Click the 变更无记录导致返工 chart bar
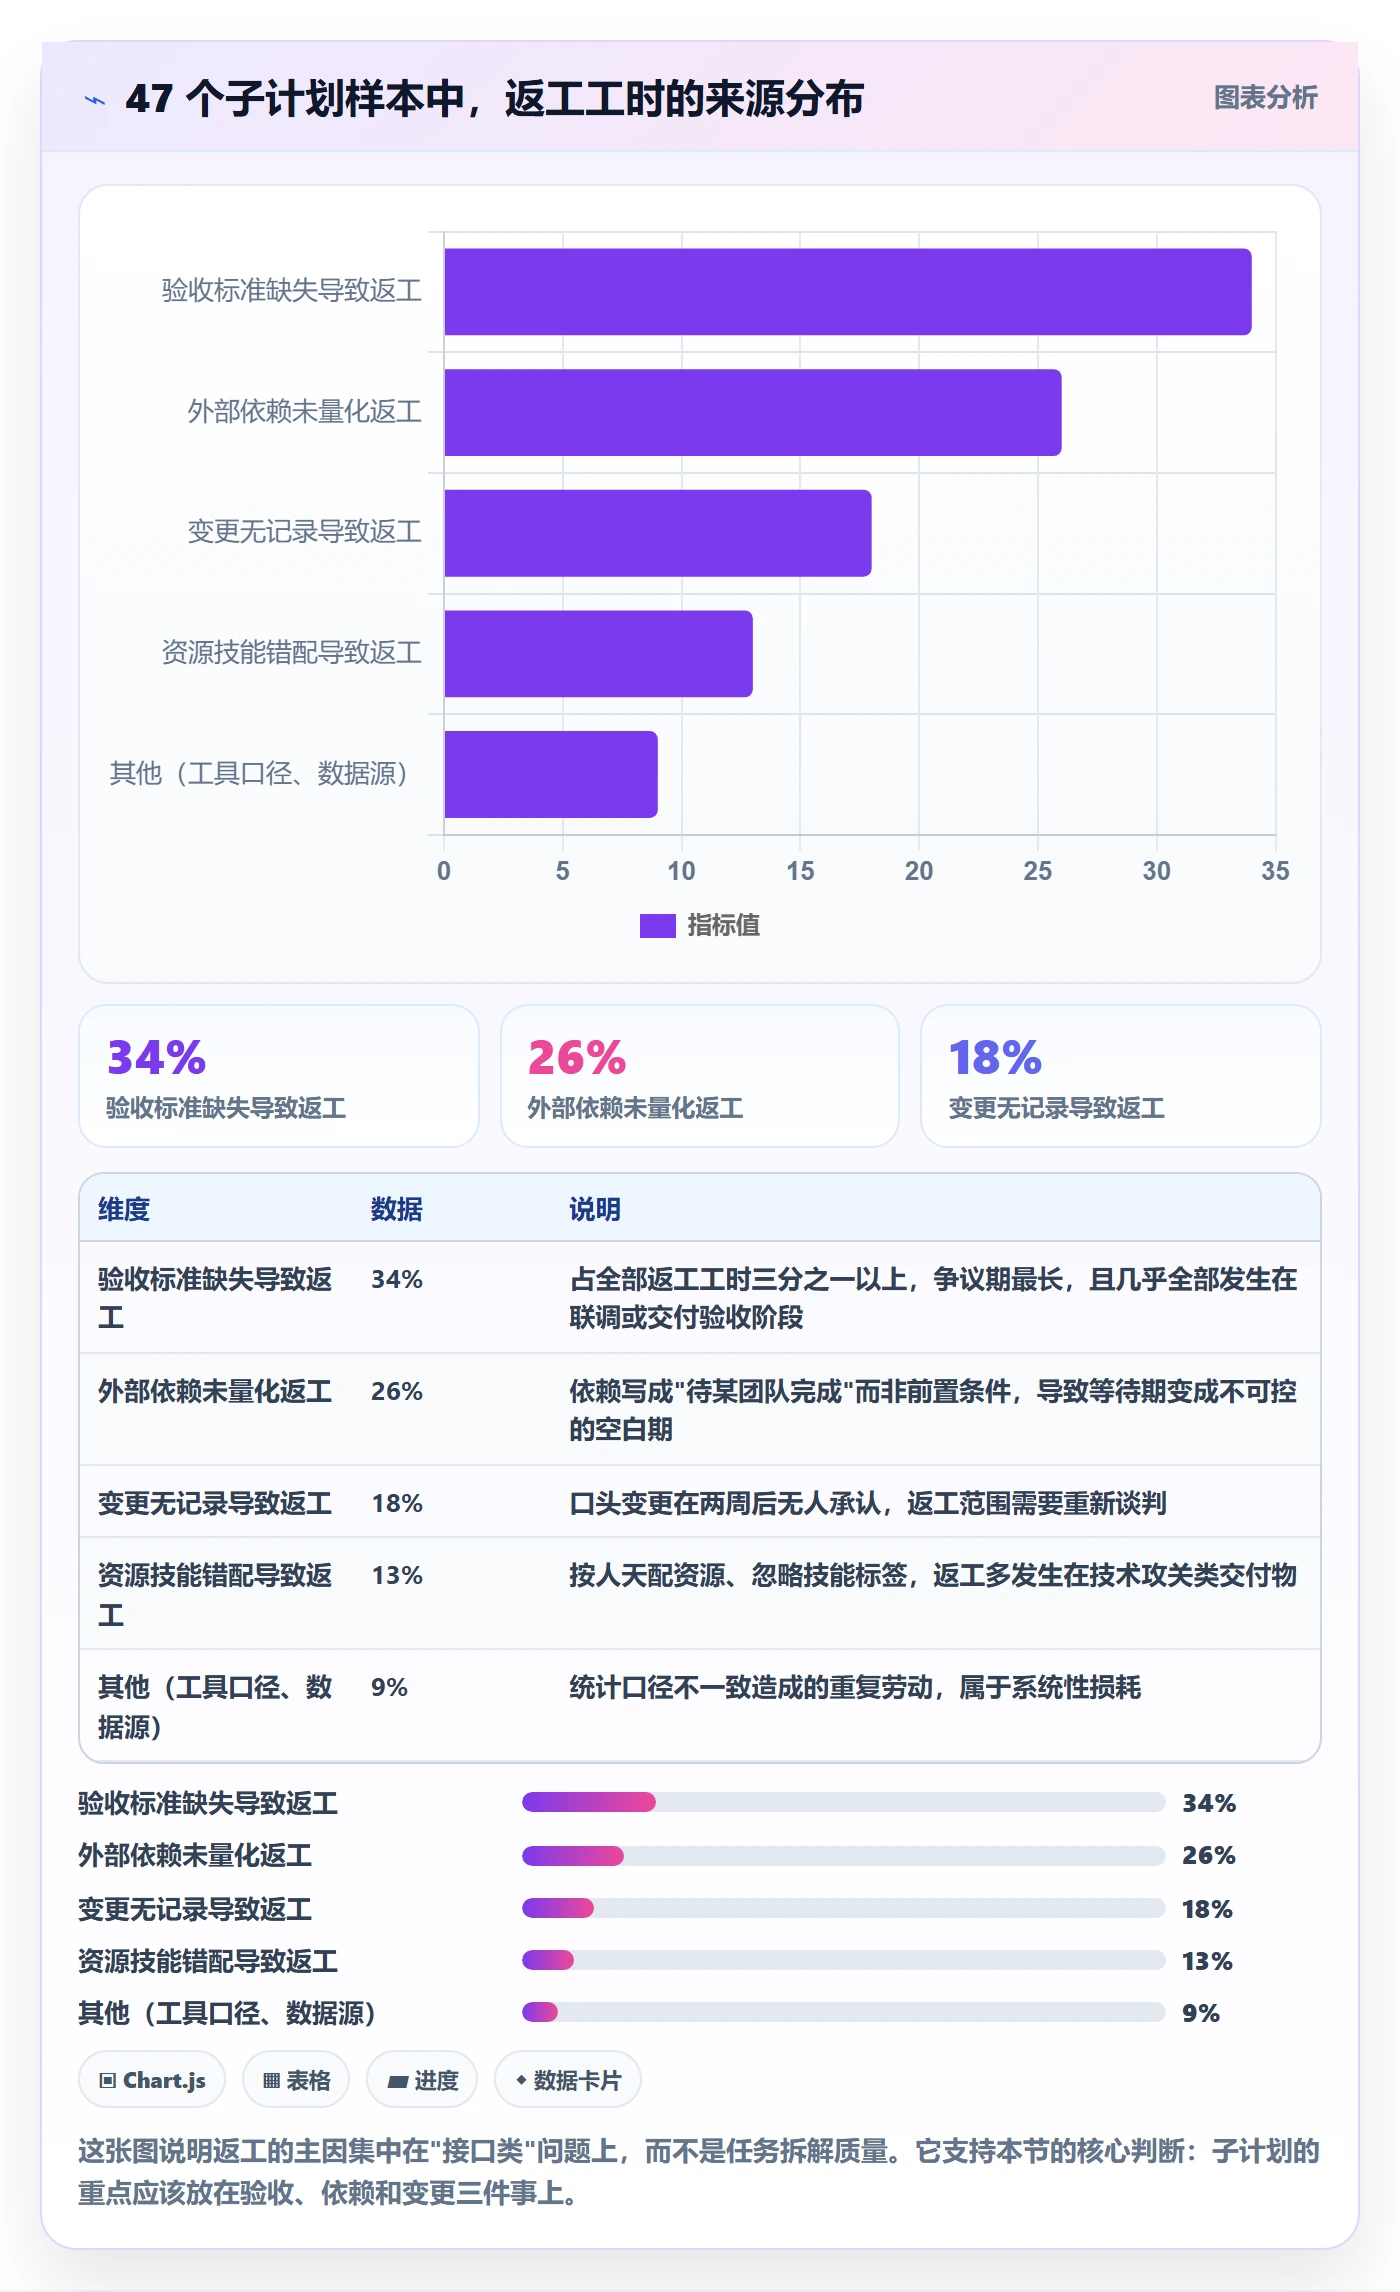Screen dimensions: 1400x2292 [658, 533]
